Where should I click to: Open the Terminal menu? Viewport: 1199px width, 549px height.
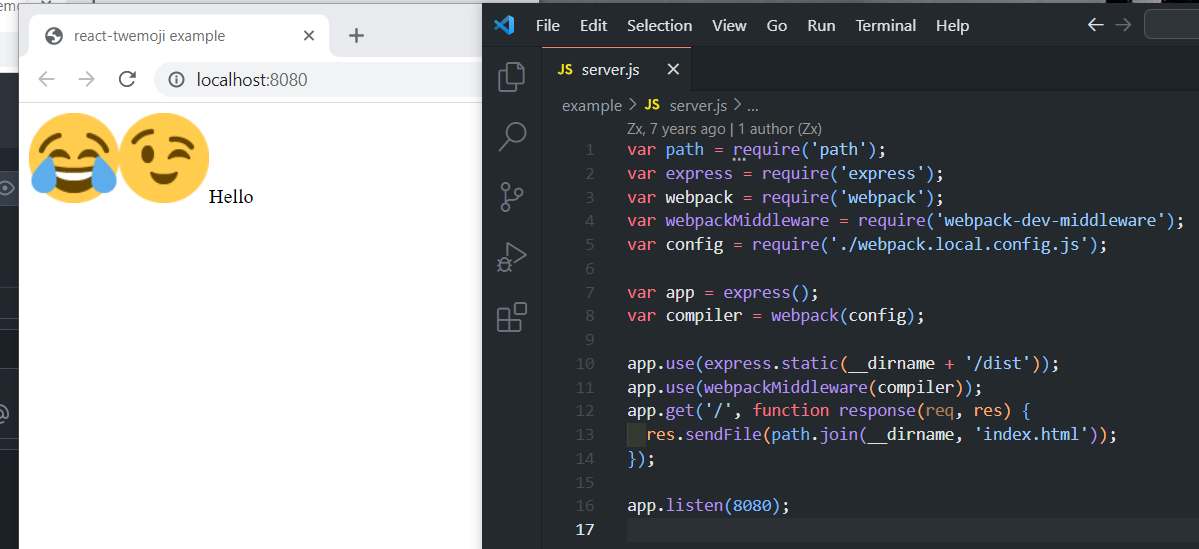[885, 25]
